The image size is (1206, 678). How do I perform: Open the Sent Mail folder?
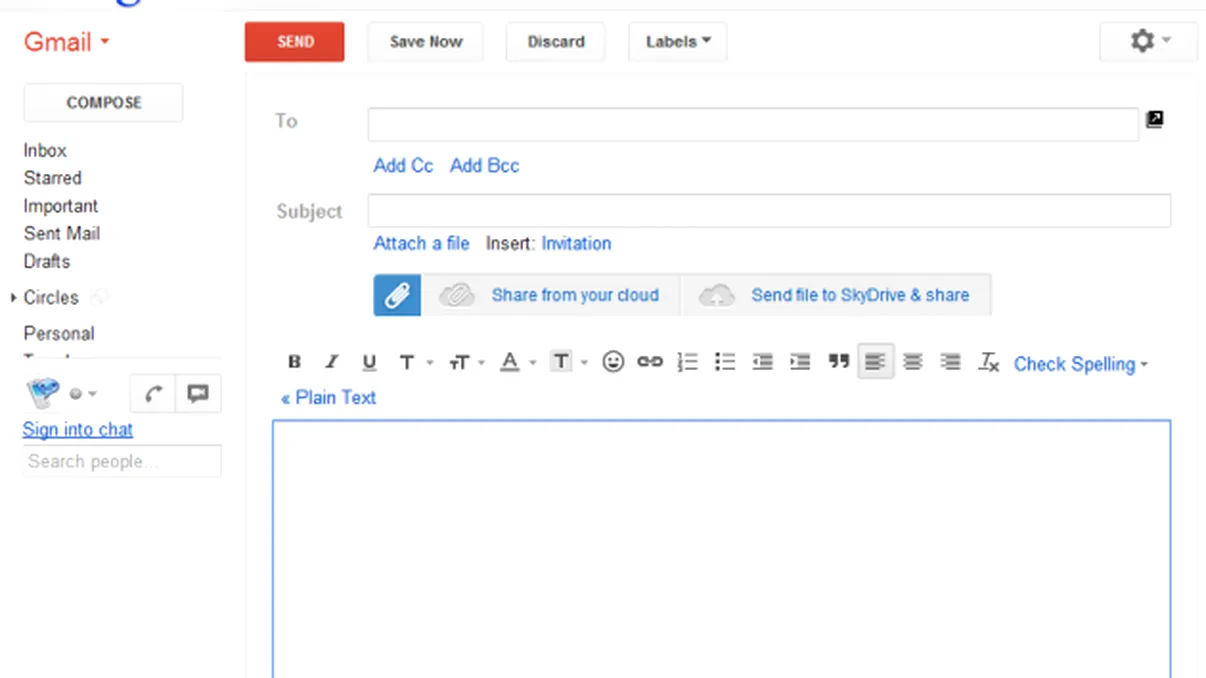point(62,233)
